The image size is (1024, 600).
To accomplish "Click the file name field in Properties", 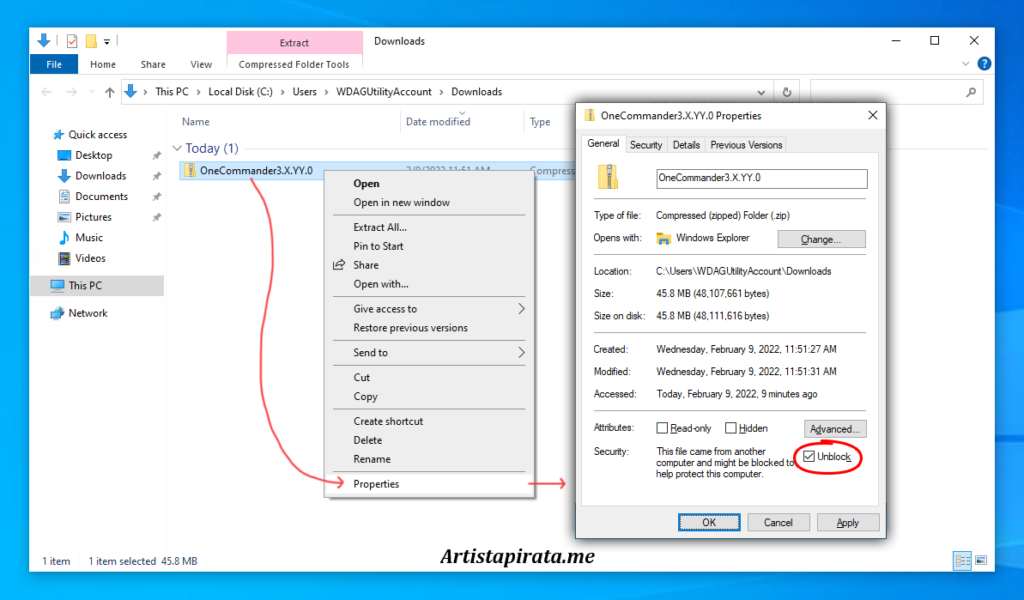I will tap(761, 179).
